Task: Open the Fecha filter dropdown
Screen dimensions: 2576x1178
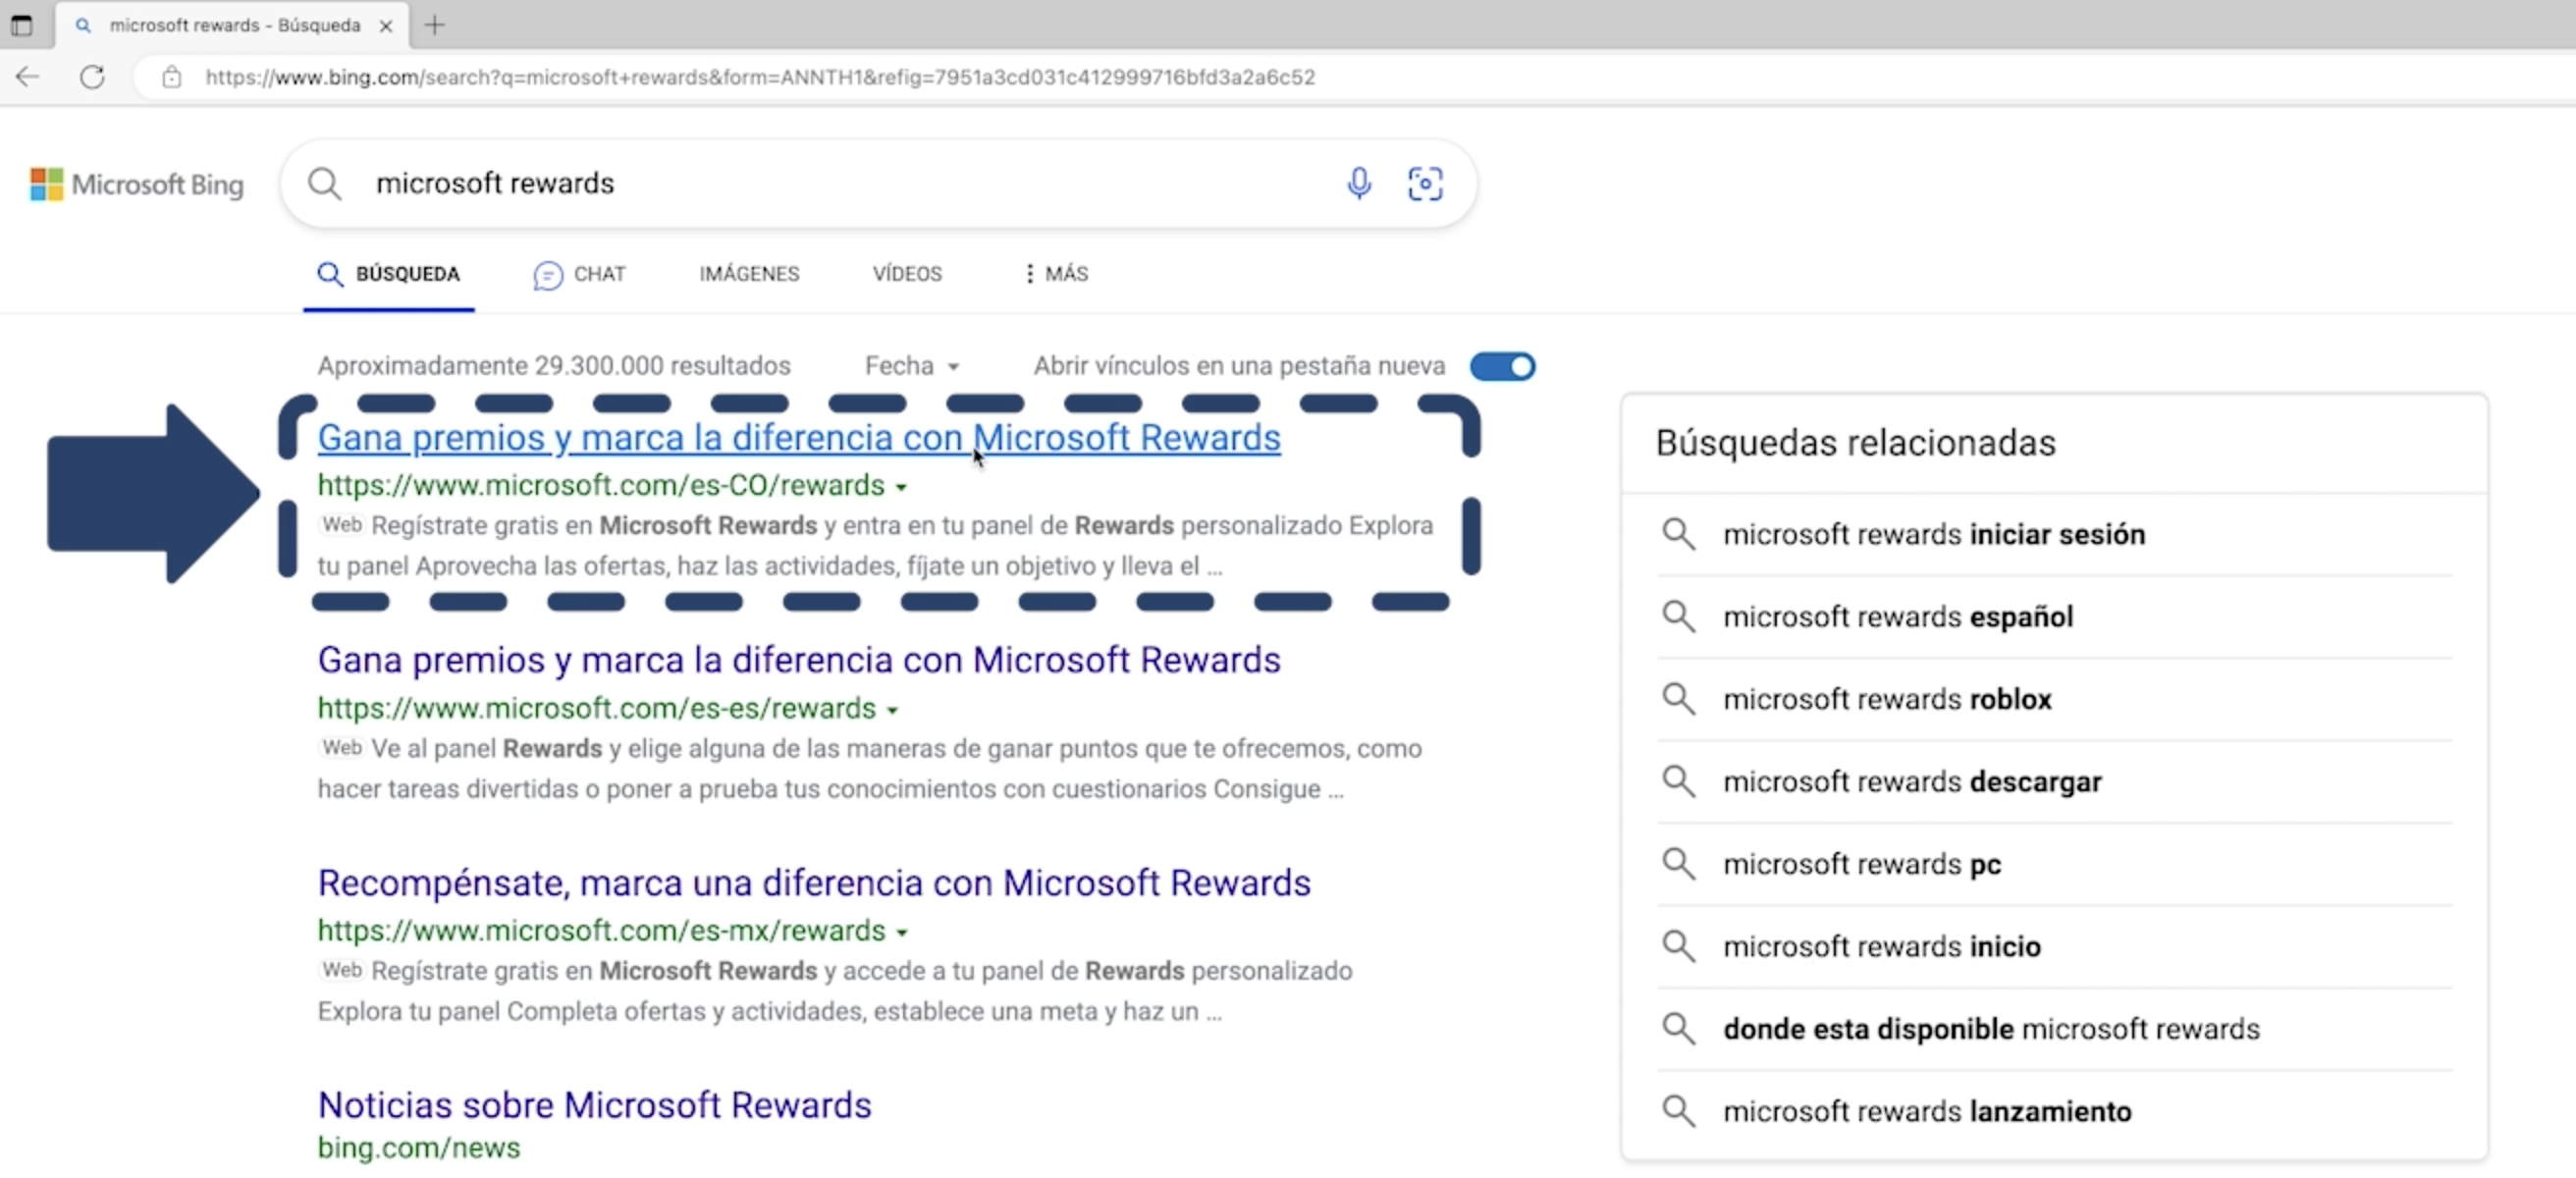Action: point(911,366)
